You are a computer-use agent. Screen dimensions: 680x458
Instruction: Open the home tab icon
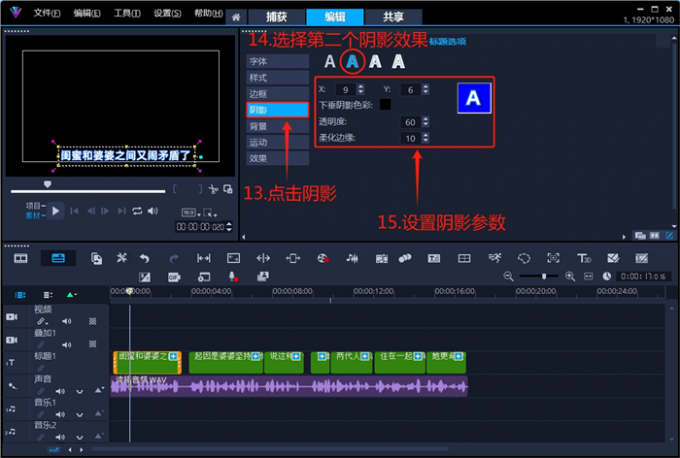click(235, 16)
